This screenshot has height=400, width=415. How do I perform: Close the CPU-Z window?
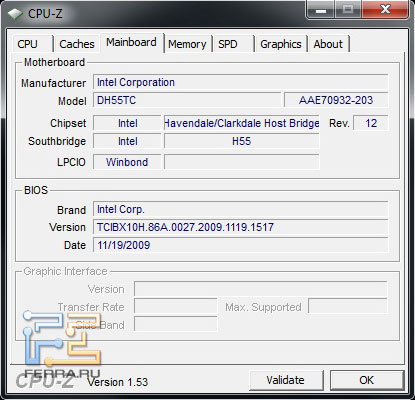click(385, 10)
